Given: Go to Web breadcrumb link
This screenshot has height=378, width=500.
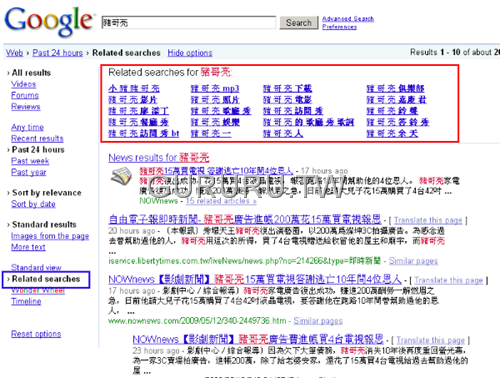Looking at the screenshot, I should click(14, 53).
